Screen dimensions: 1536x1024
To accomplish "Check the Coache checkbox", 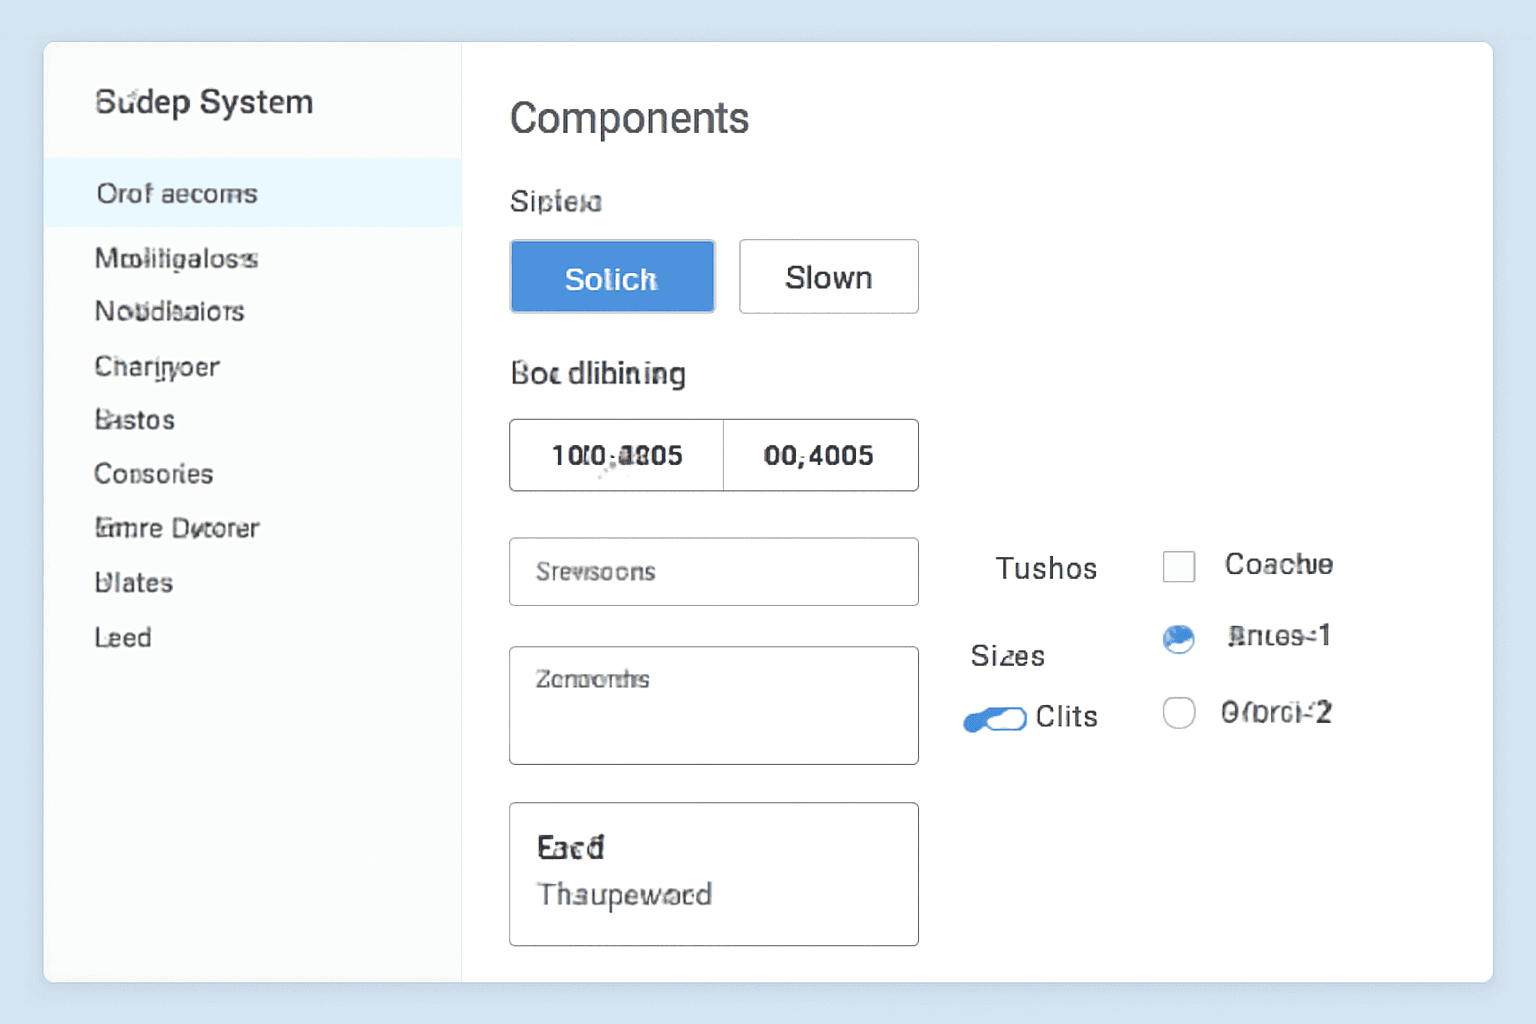I will click(x=1179, y=566).
